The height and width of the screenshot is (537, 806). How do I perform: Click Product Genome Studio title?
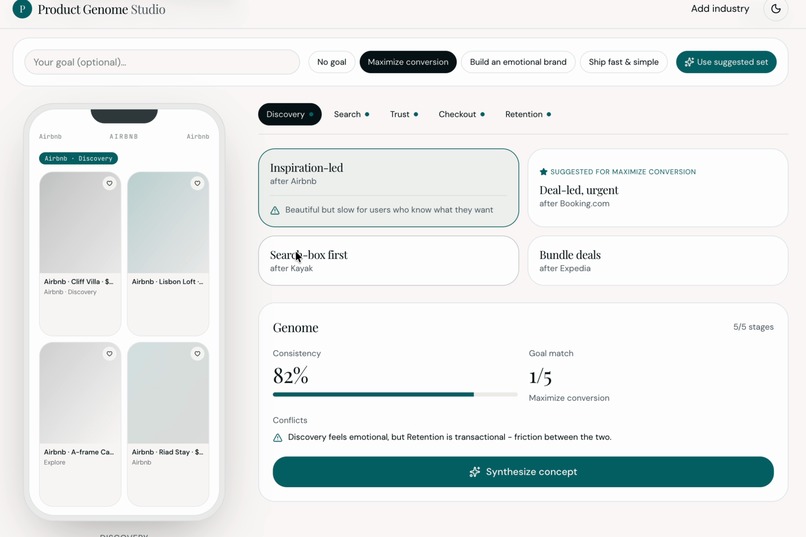tap(101, 9)
